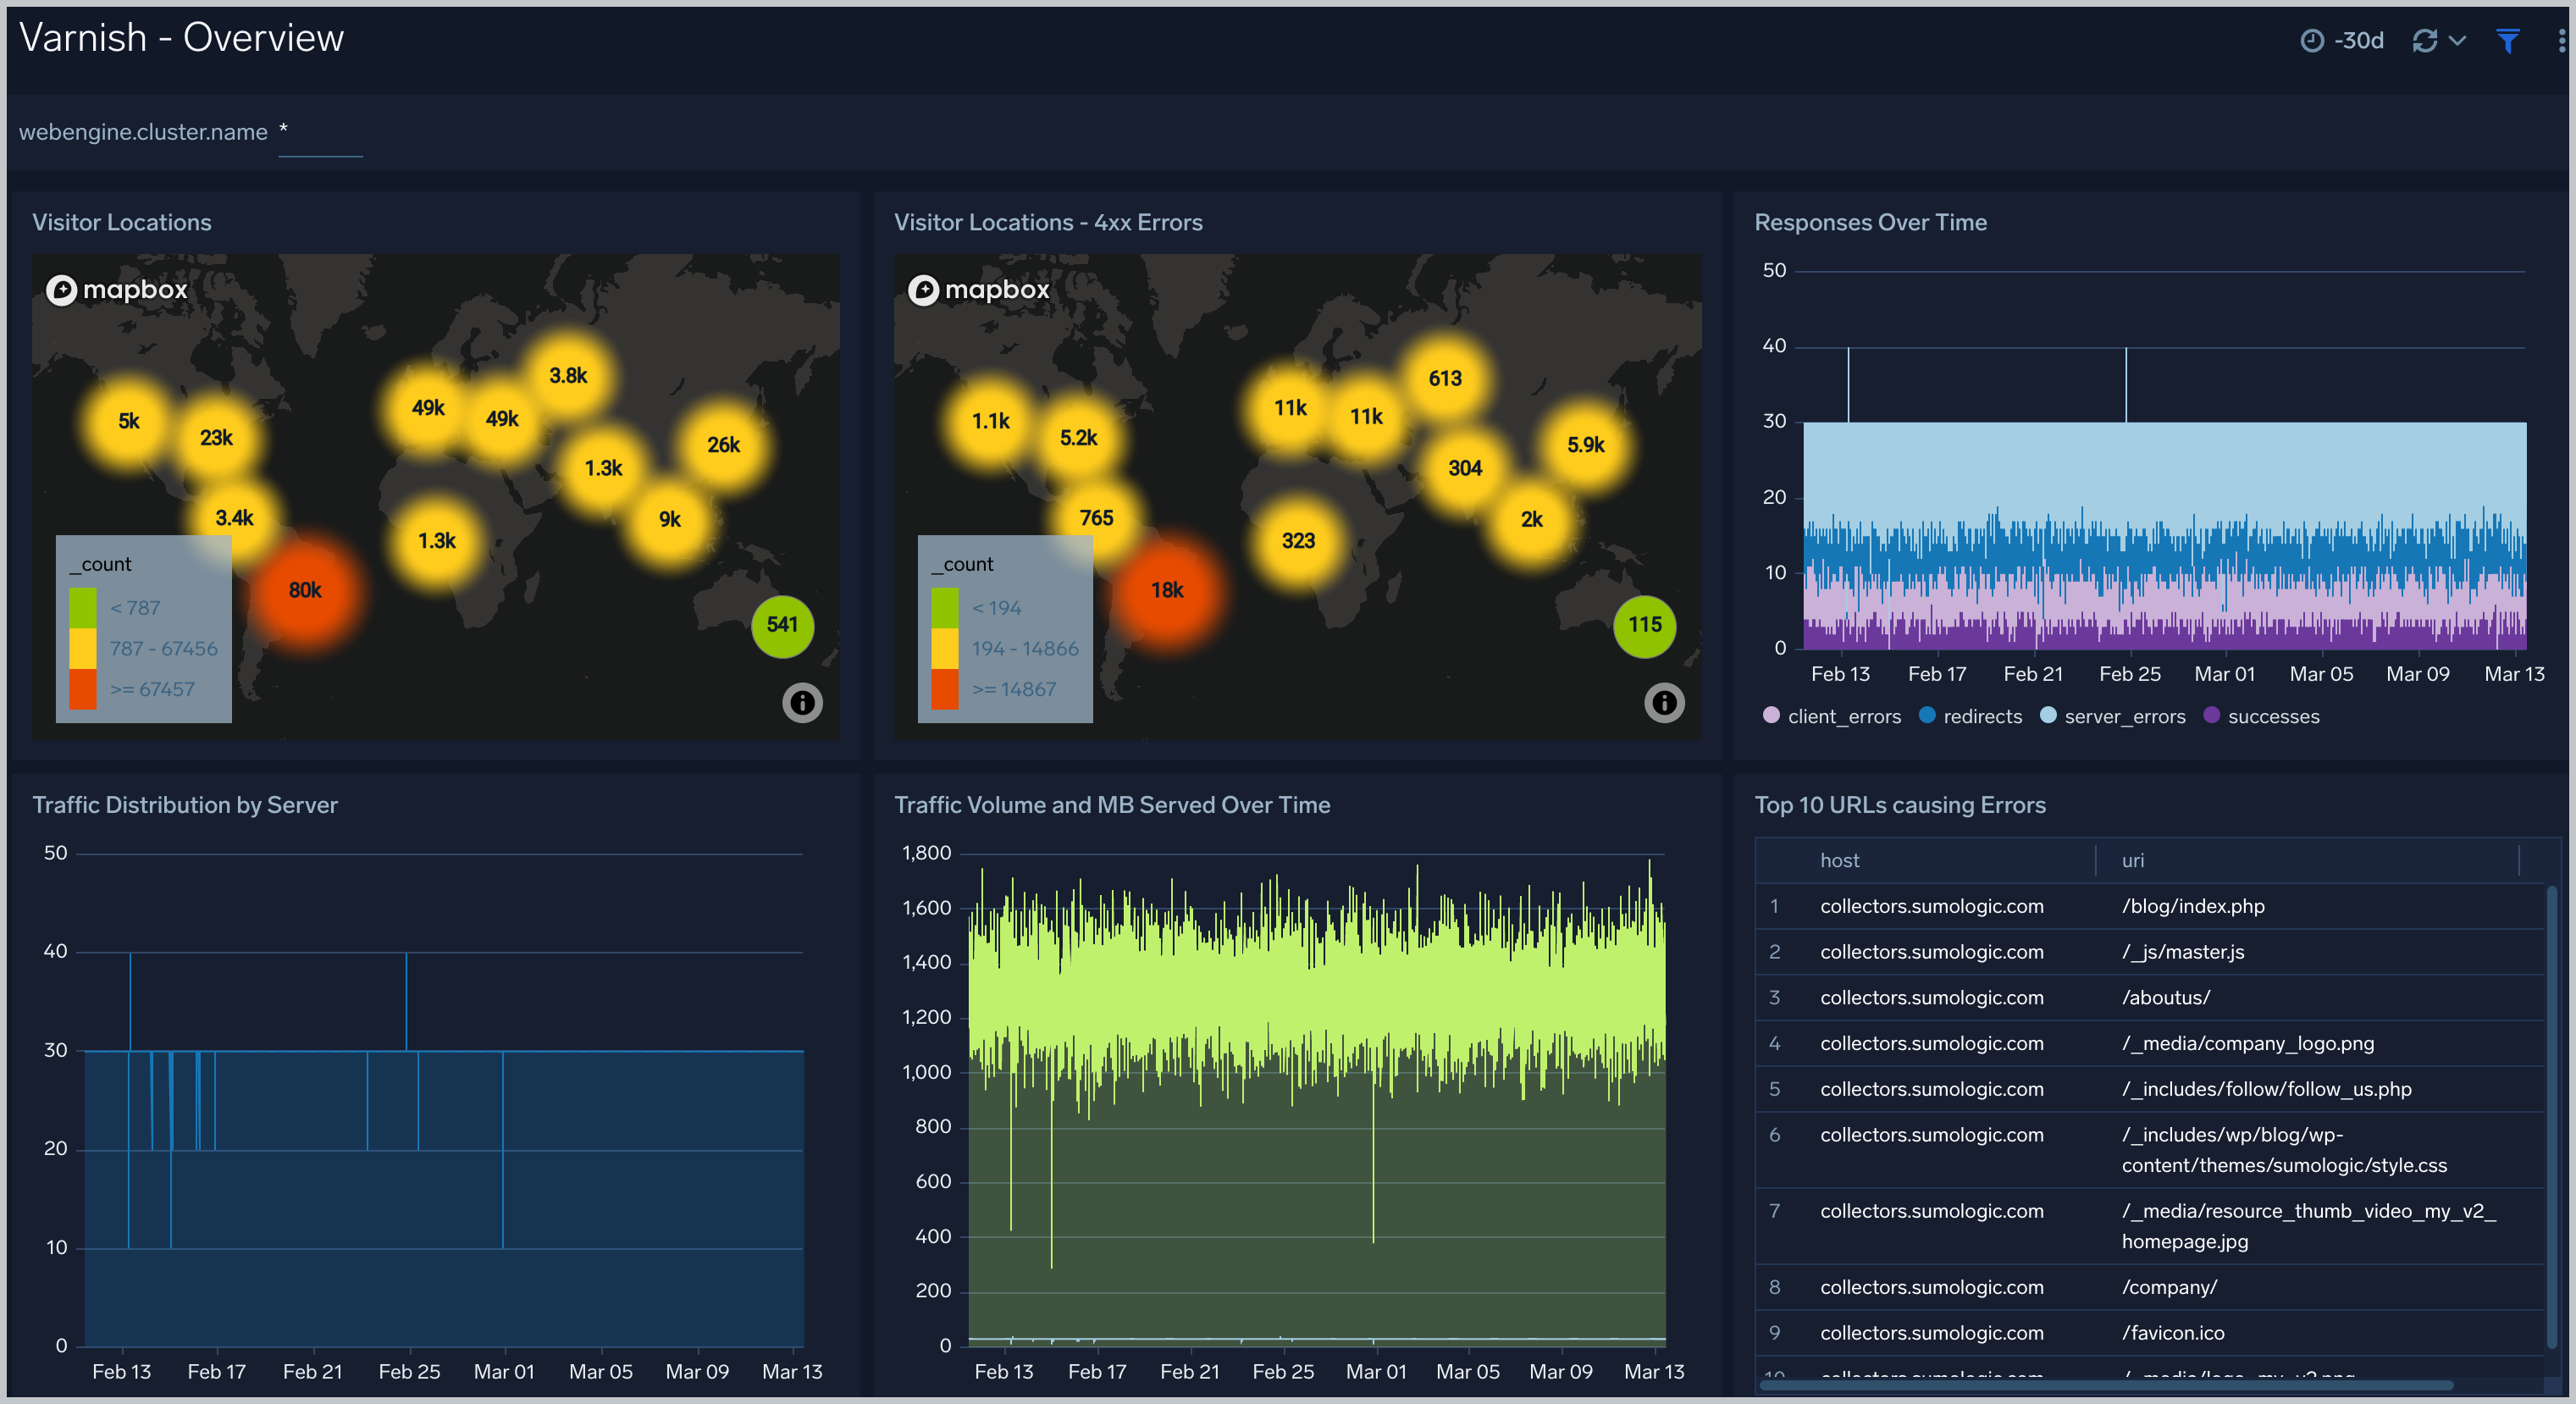Expand the refresh interval chevron
This screenshot has width=2576, height=1404.
[x=2457, y=41]
